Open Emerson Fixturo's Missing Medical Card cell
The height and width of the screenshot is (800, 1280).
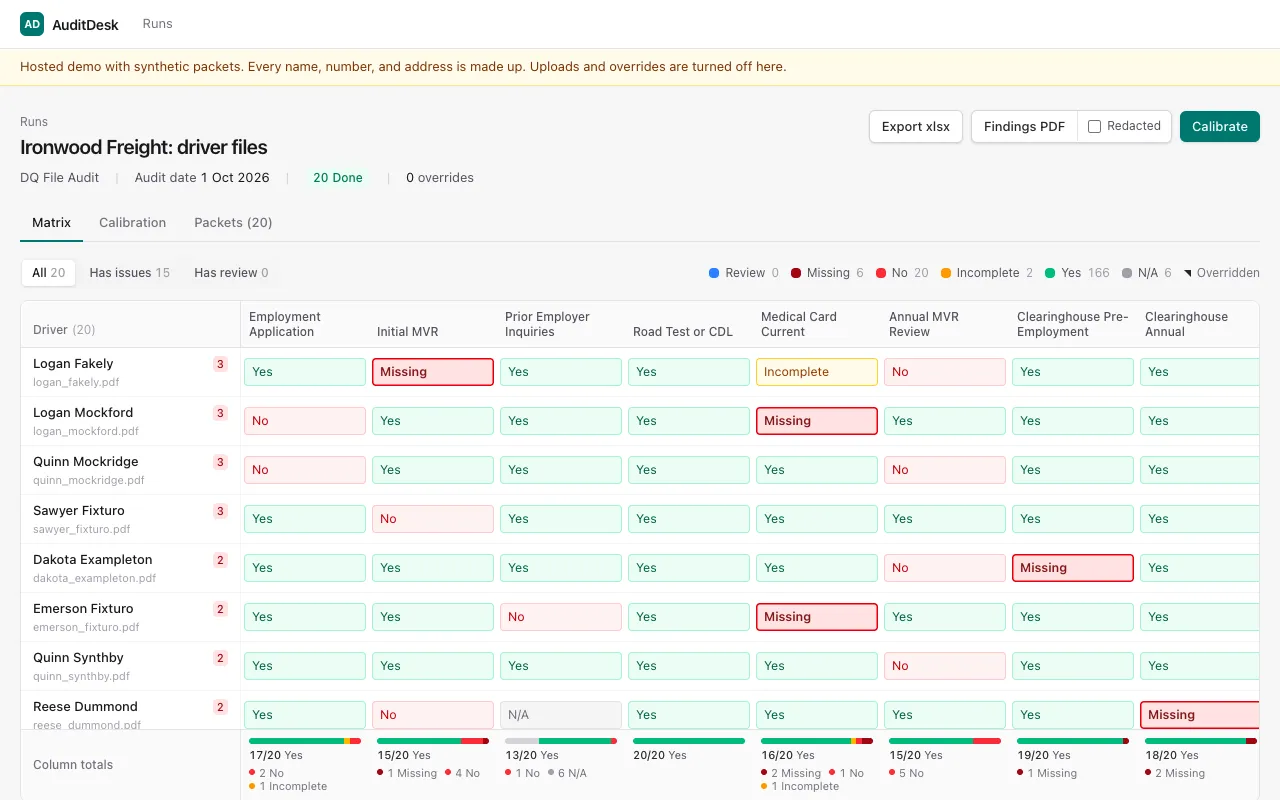(x=817, y=617)
